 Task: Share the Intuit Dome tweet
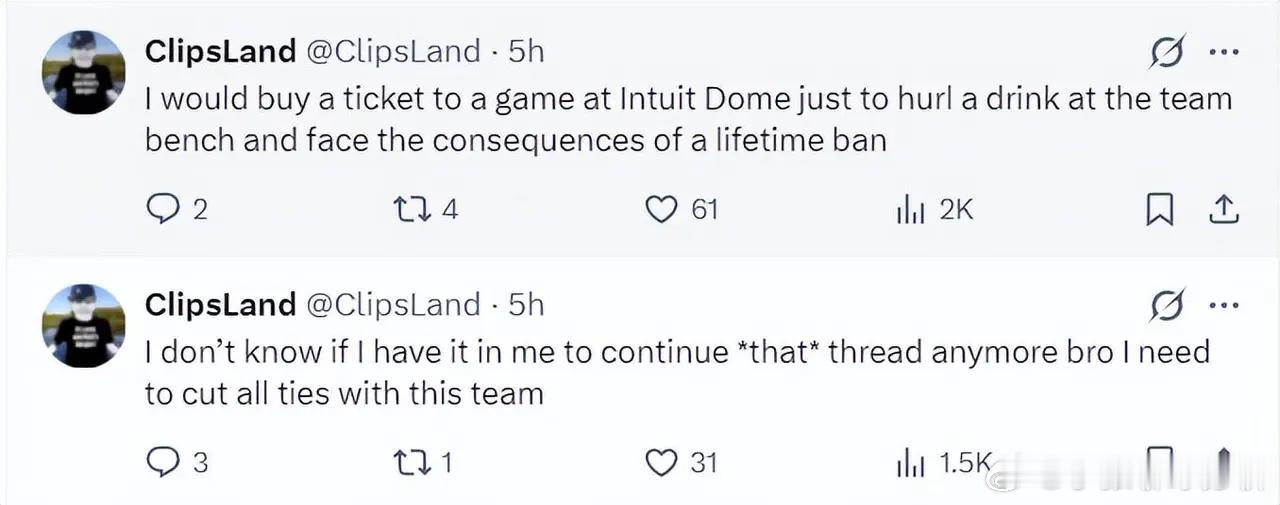[1224, 209]
